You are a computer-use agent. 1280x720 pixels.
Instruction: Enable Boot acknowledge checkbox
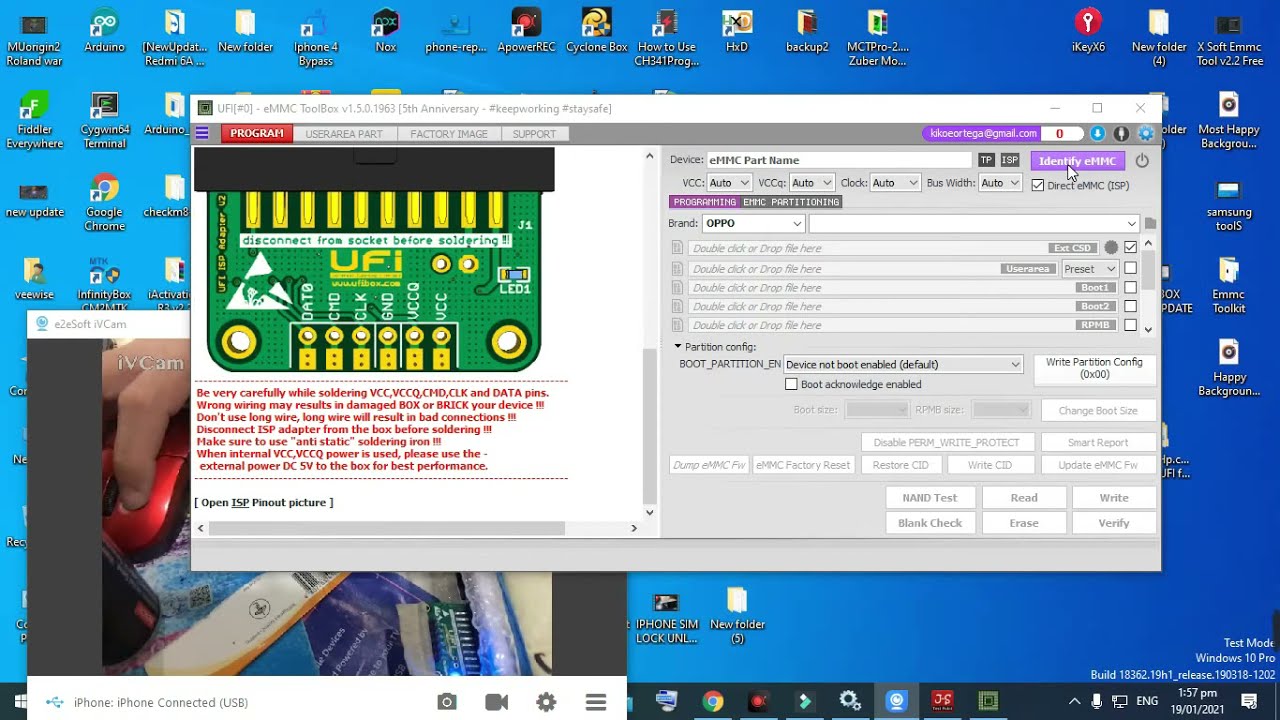[x=791, y=384]
